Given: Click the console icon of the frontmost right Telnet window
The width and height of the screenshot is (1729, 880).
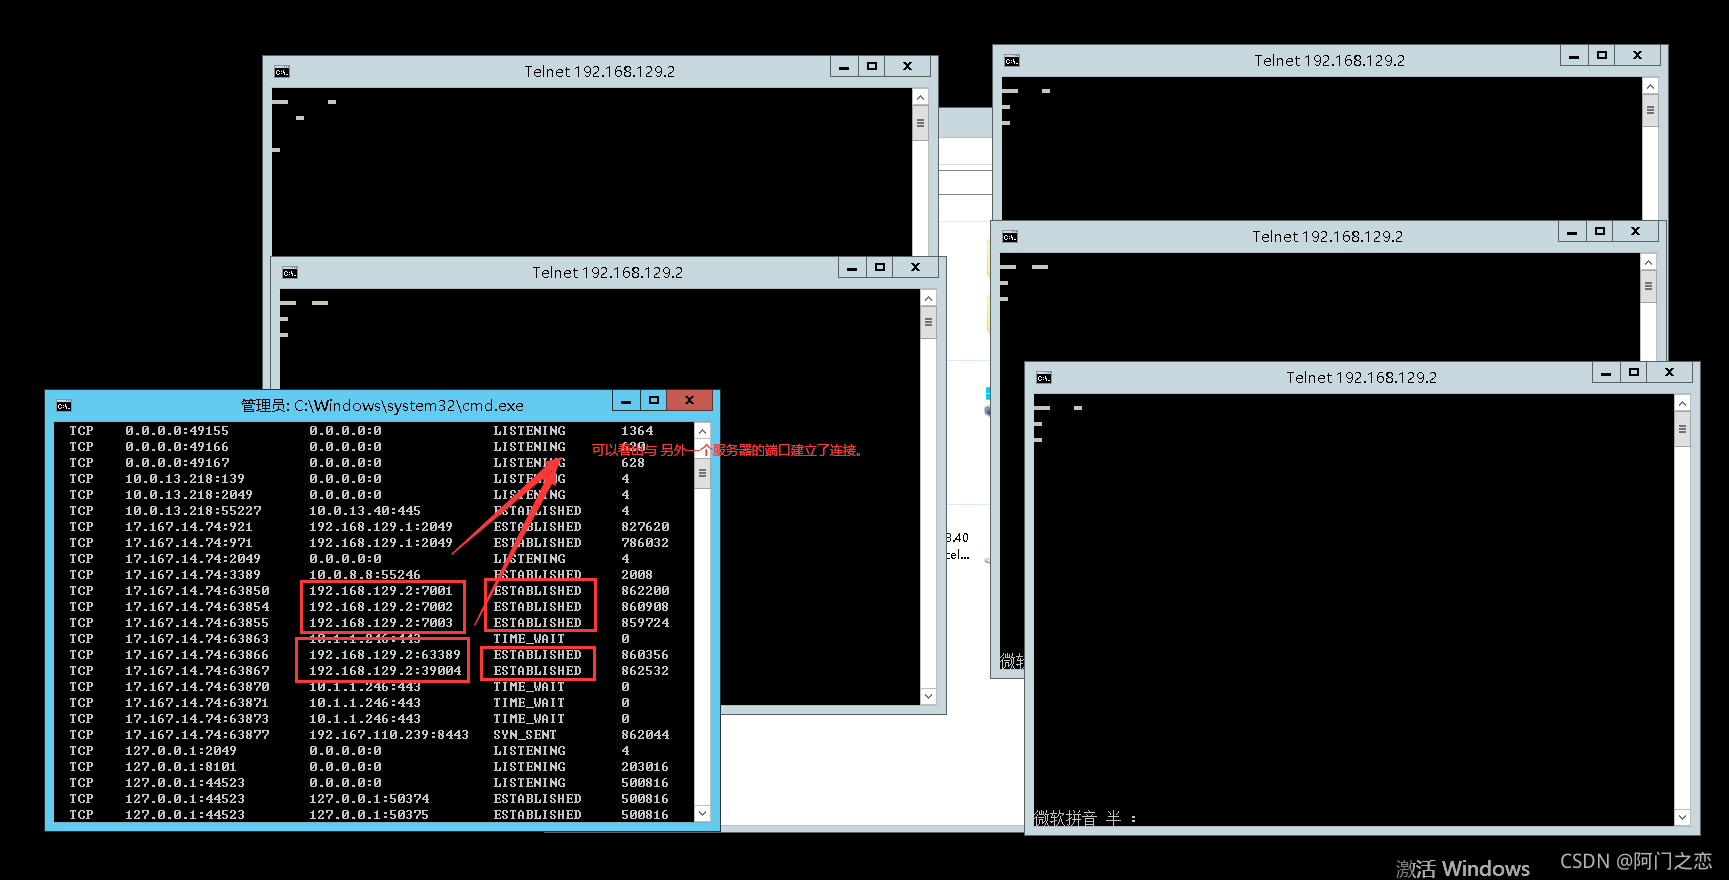Looking at the screenshot, I should pyautogui.click(x=1044, y=378).
